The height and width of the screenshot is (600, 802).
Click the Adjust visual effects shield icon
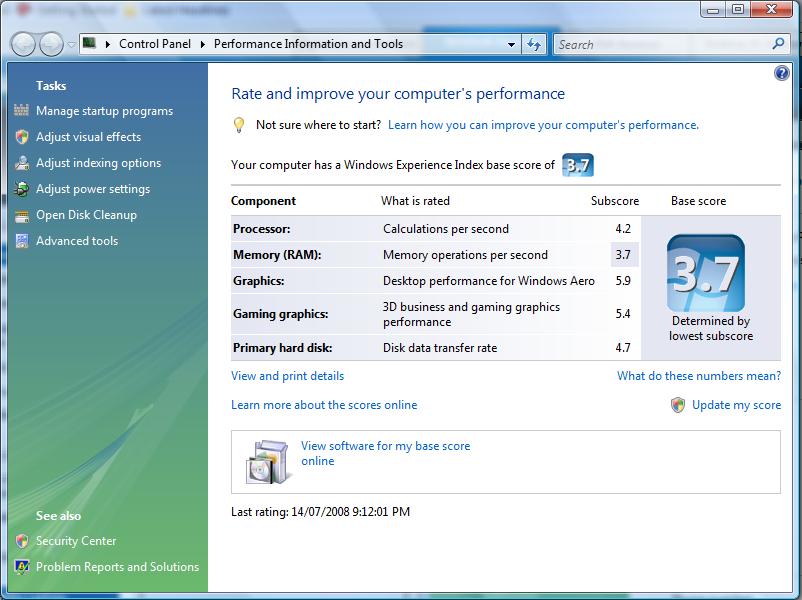(21, 137)
